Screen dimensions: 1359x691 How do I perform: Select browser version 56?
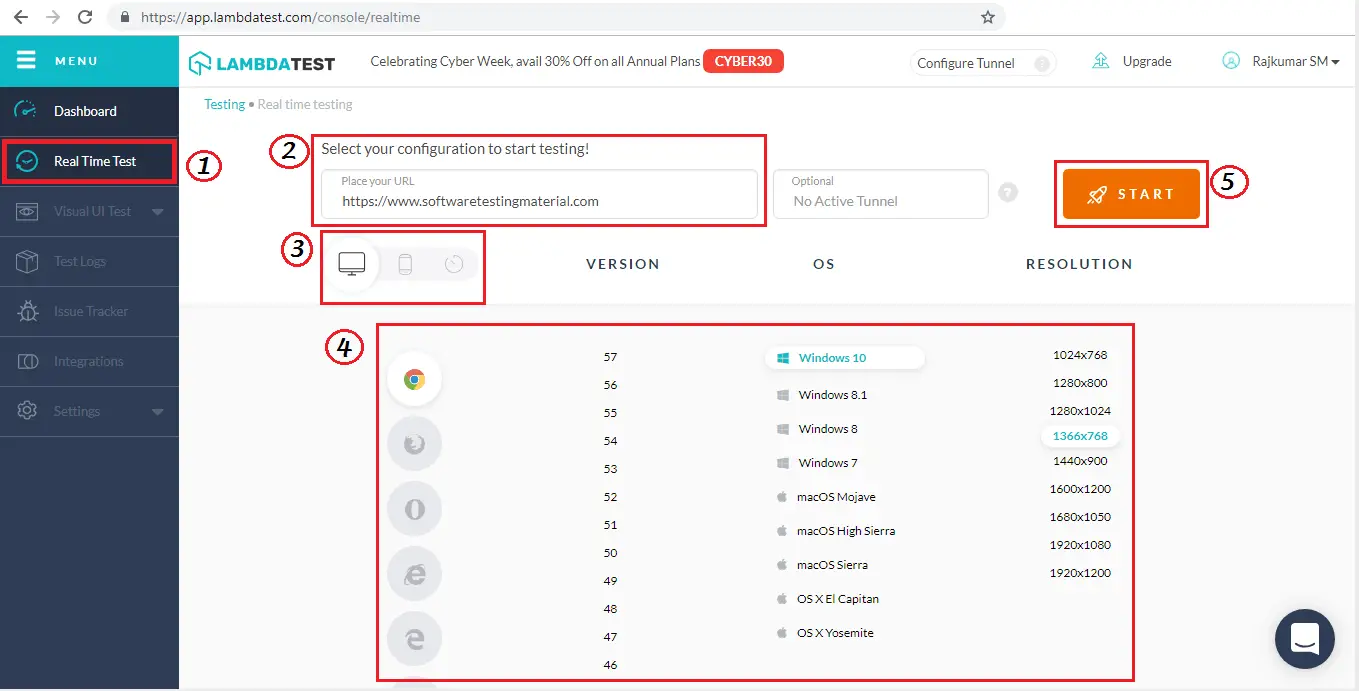pos(611,385)
